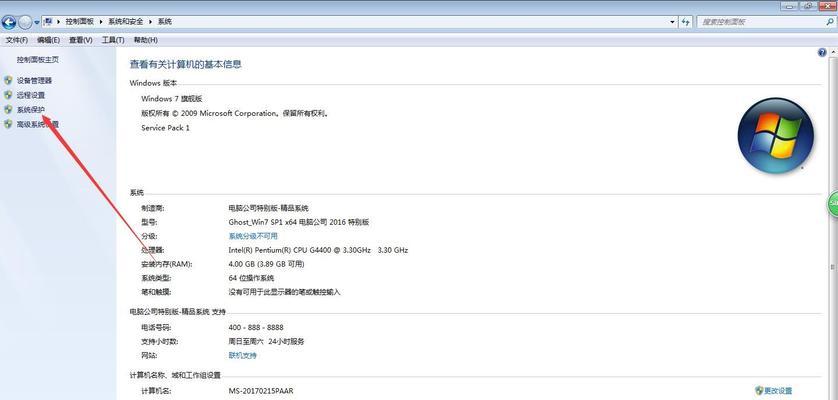Open recent pages dropdown next to Forward
The width and height of the screenshot is (838, 400).
click(x=37, y=22)
